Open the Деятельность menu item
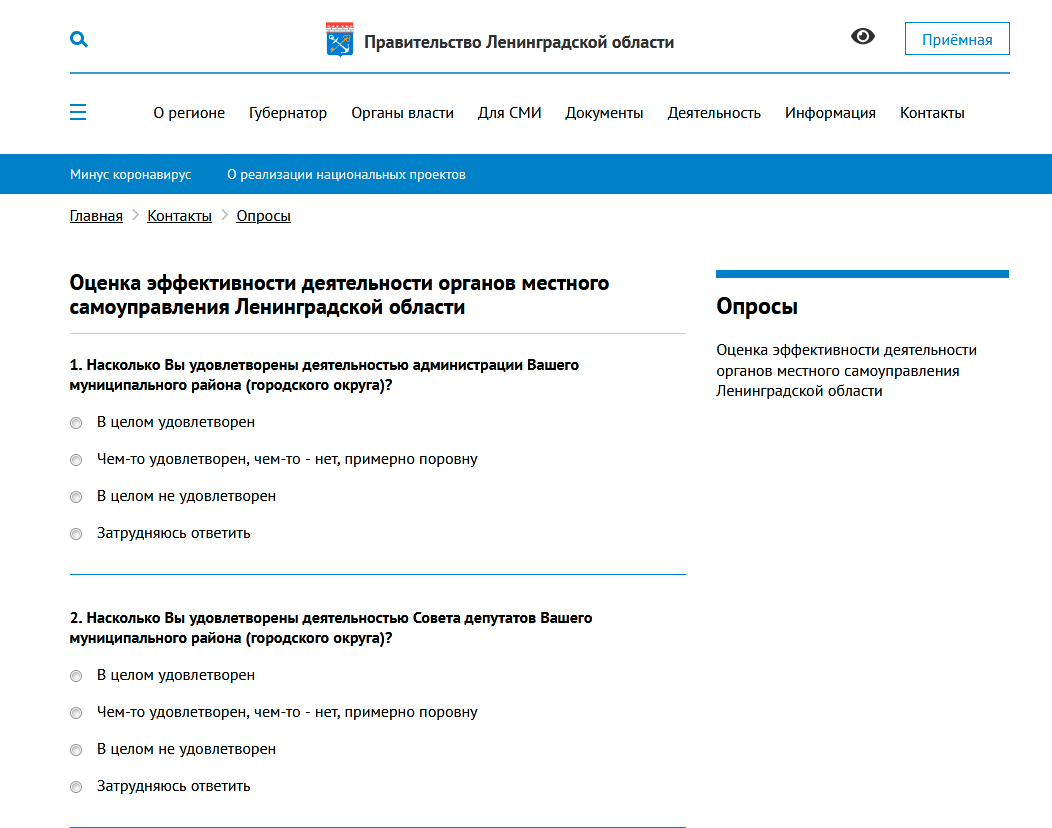Screen dimensions: 1052x828 714,113
